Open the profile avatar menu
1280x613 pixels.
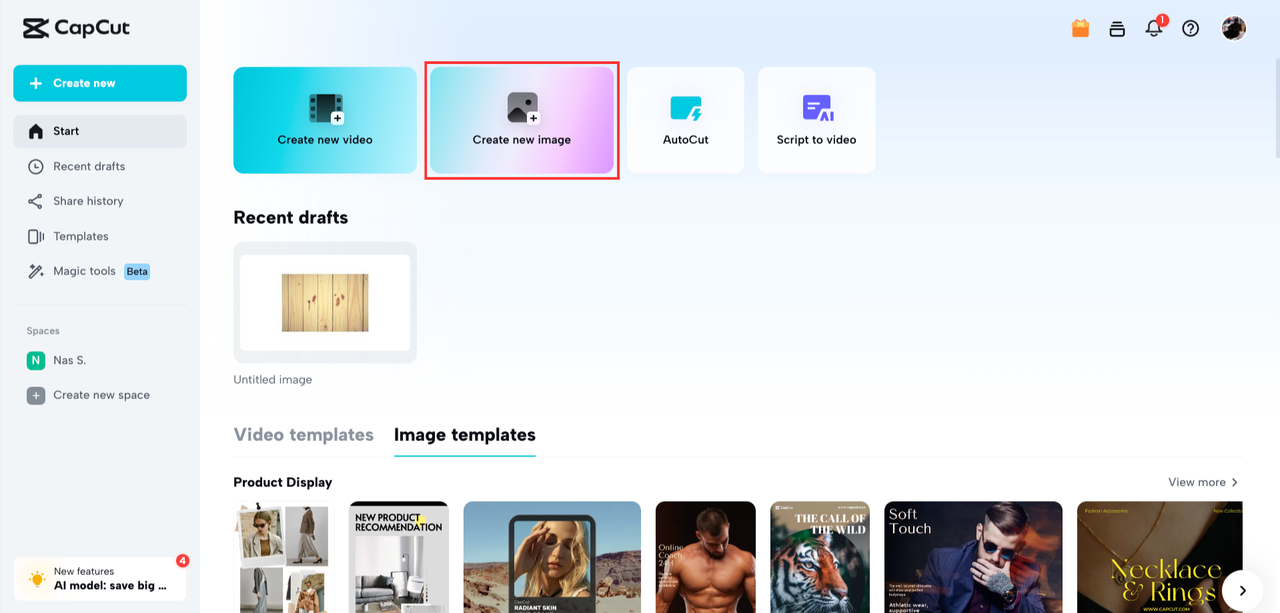[1233, 28]
